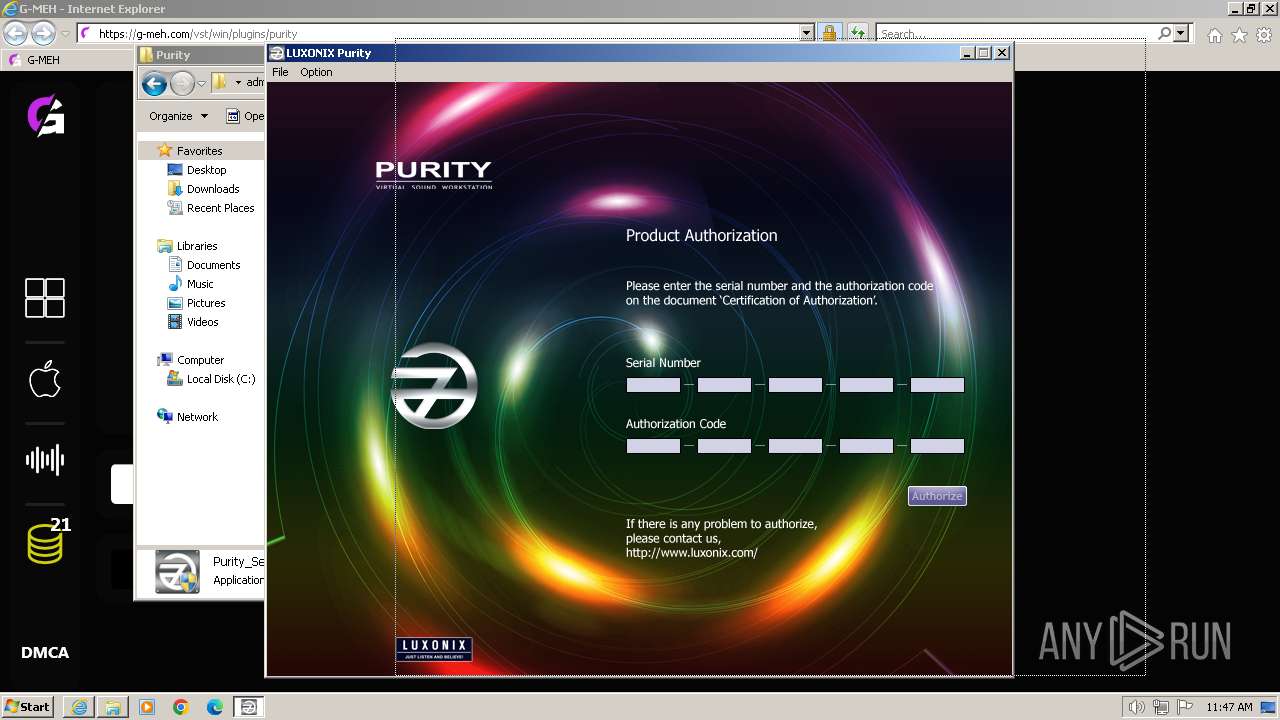Click the Internet Explorer forward button

(43, 33)
